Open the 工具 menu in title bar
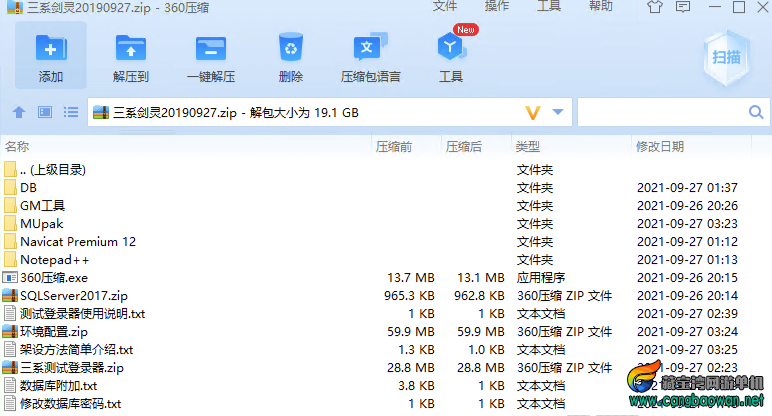Viewport: 772px width, 416px height. tap(549, 6)
